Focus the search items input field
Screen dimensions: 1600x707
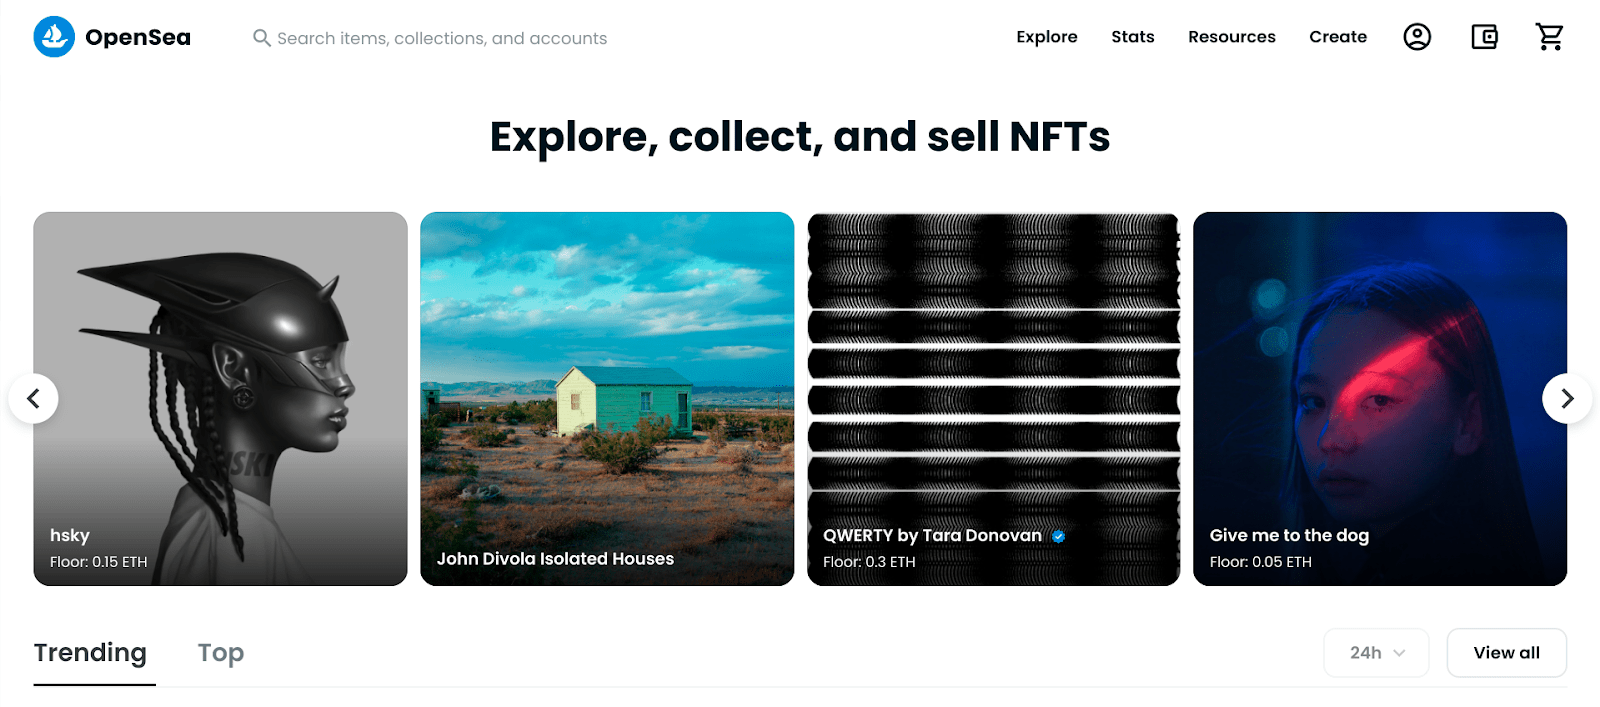tap(441, 38)
